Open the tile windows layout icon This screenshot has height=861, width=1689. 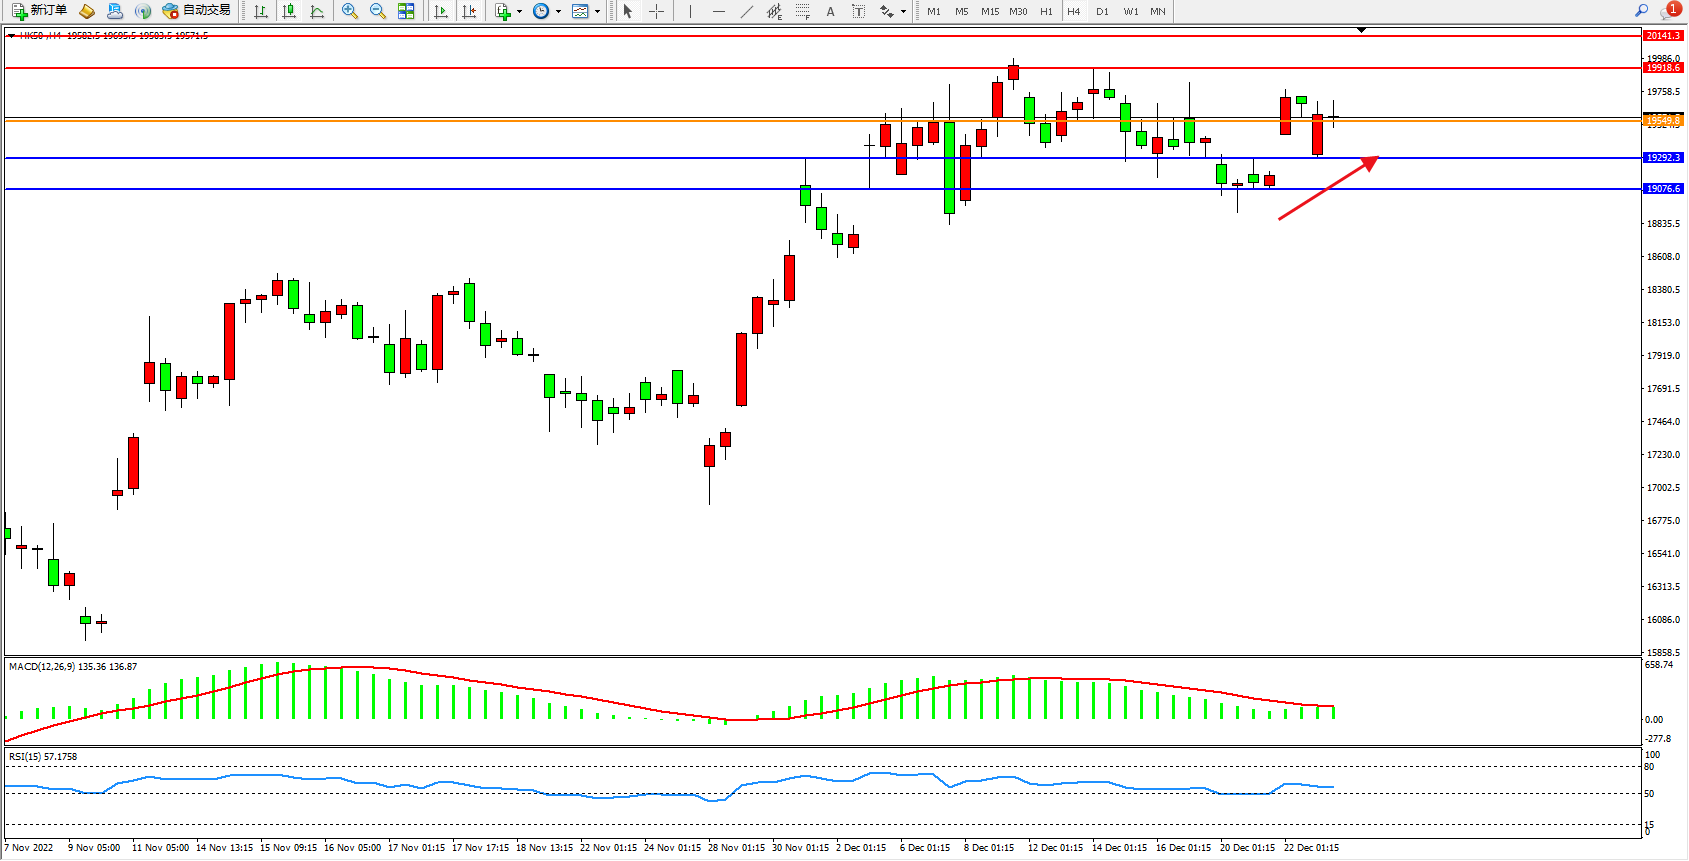click(406, 11)
